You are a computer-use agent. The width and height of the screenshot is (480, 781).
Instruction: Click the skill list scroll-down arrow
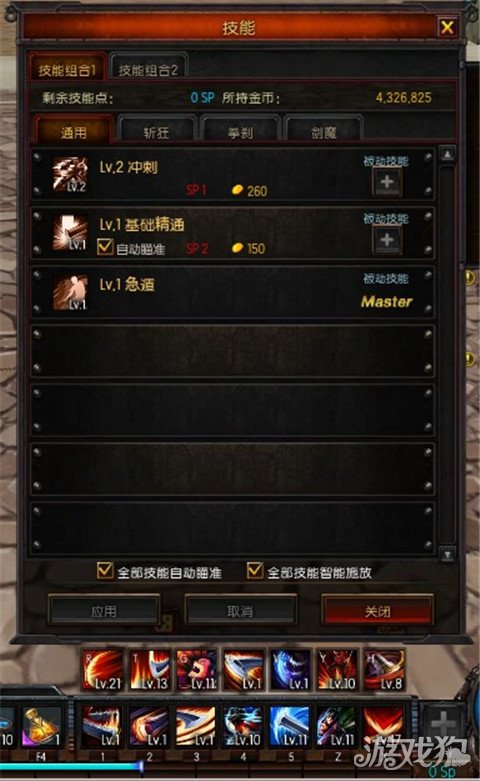tap(447, 554)
